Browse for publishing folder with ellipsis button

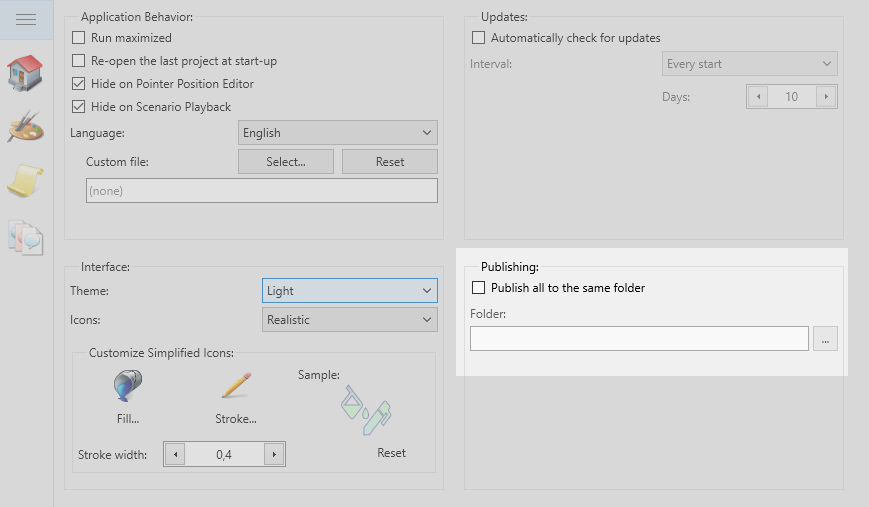click(825, 339)
